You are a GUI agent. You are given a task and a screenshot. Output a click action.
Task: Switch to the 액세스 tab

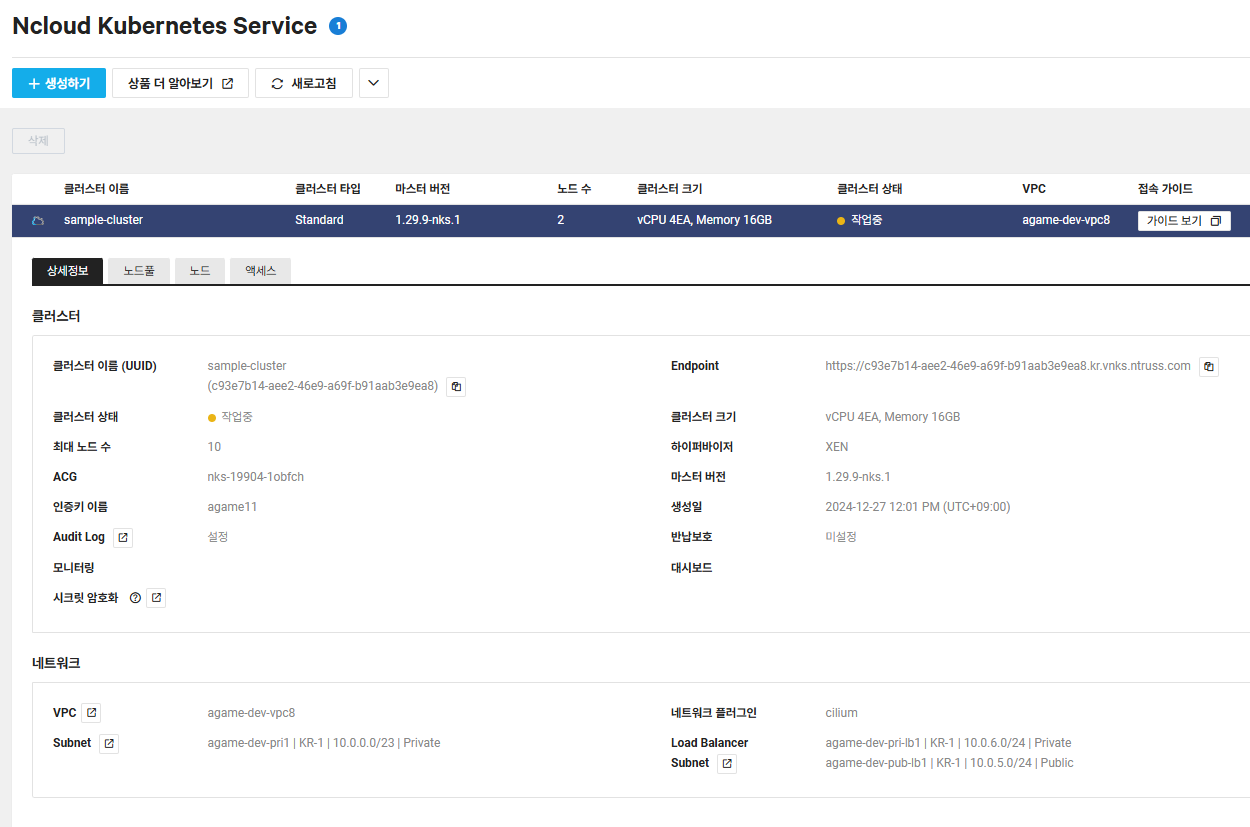[x=260, y=271]
